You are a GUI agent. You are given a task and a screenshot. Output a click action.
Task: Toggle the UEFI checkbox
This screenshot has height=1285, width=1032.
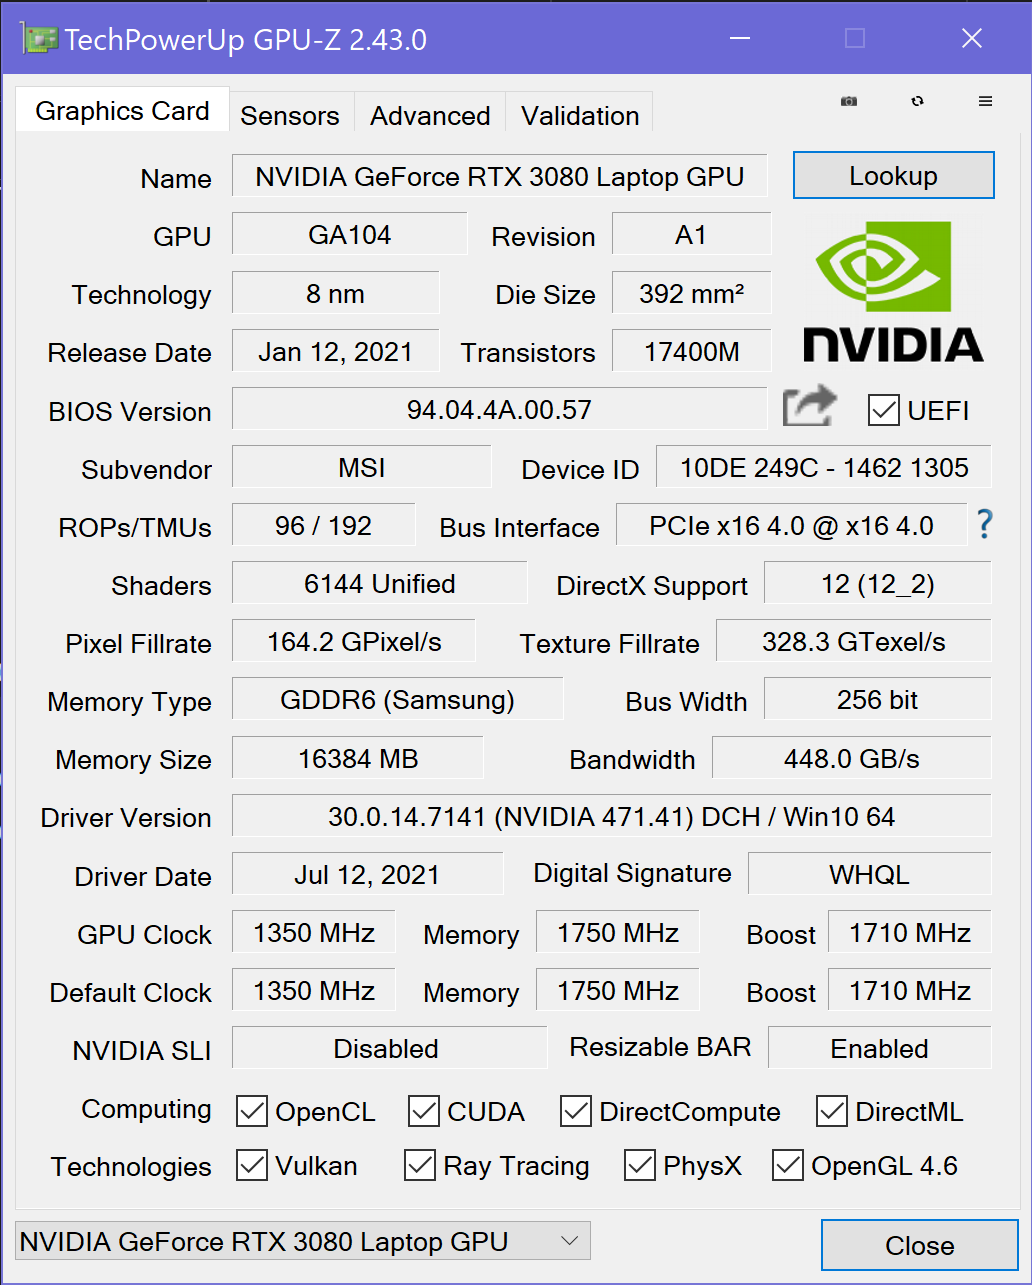tap(884, 410)
